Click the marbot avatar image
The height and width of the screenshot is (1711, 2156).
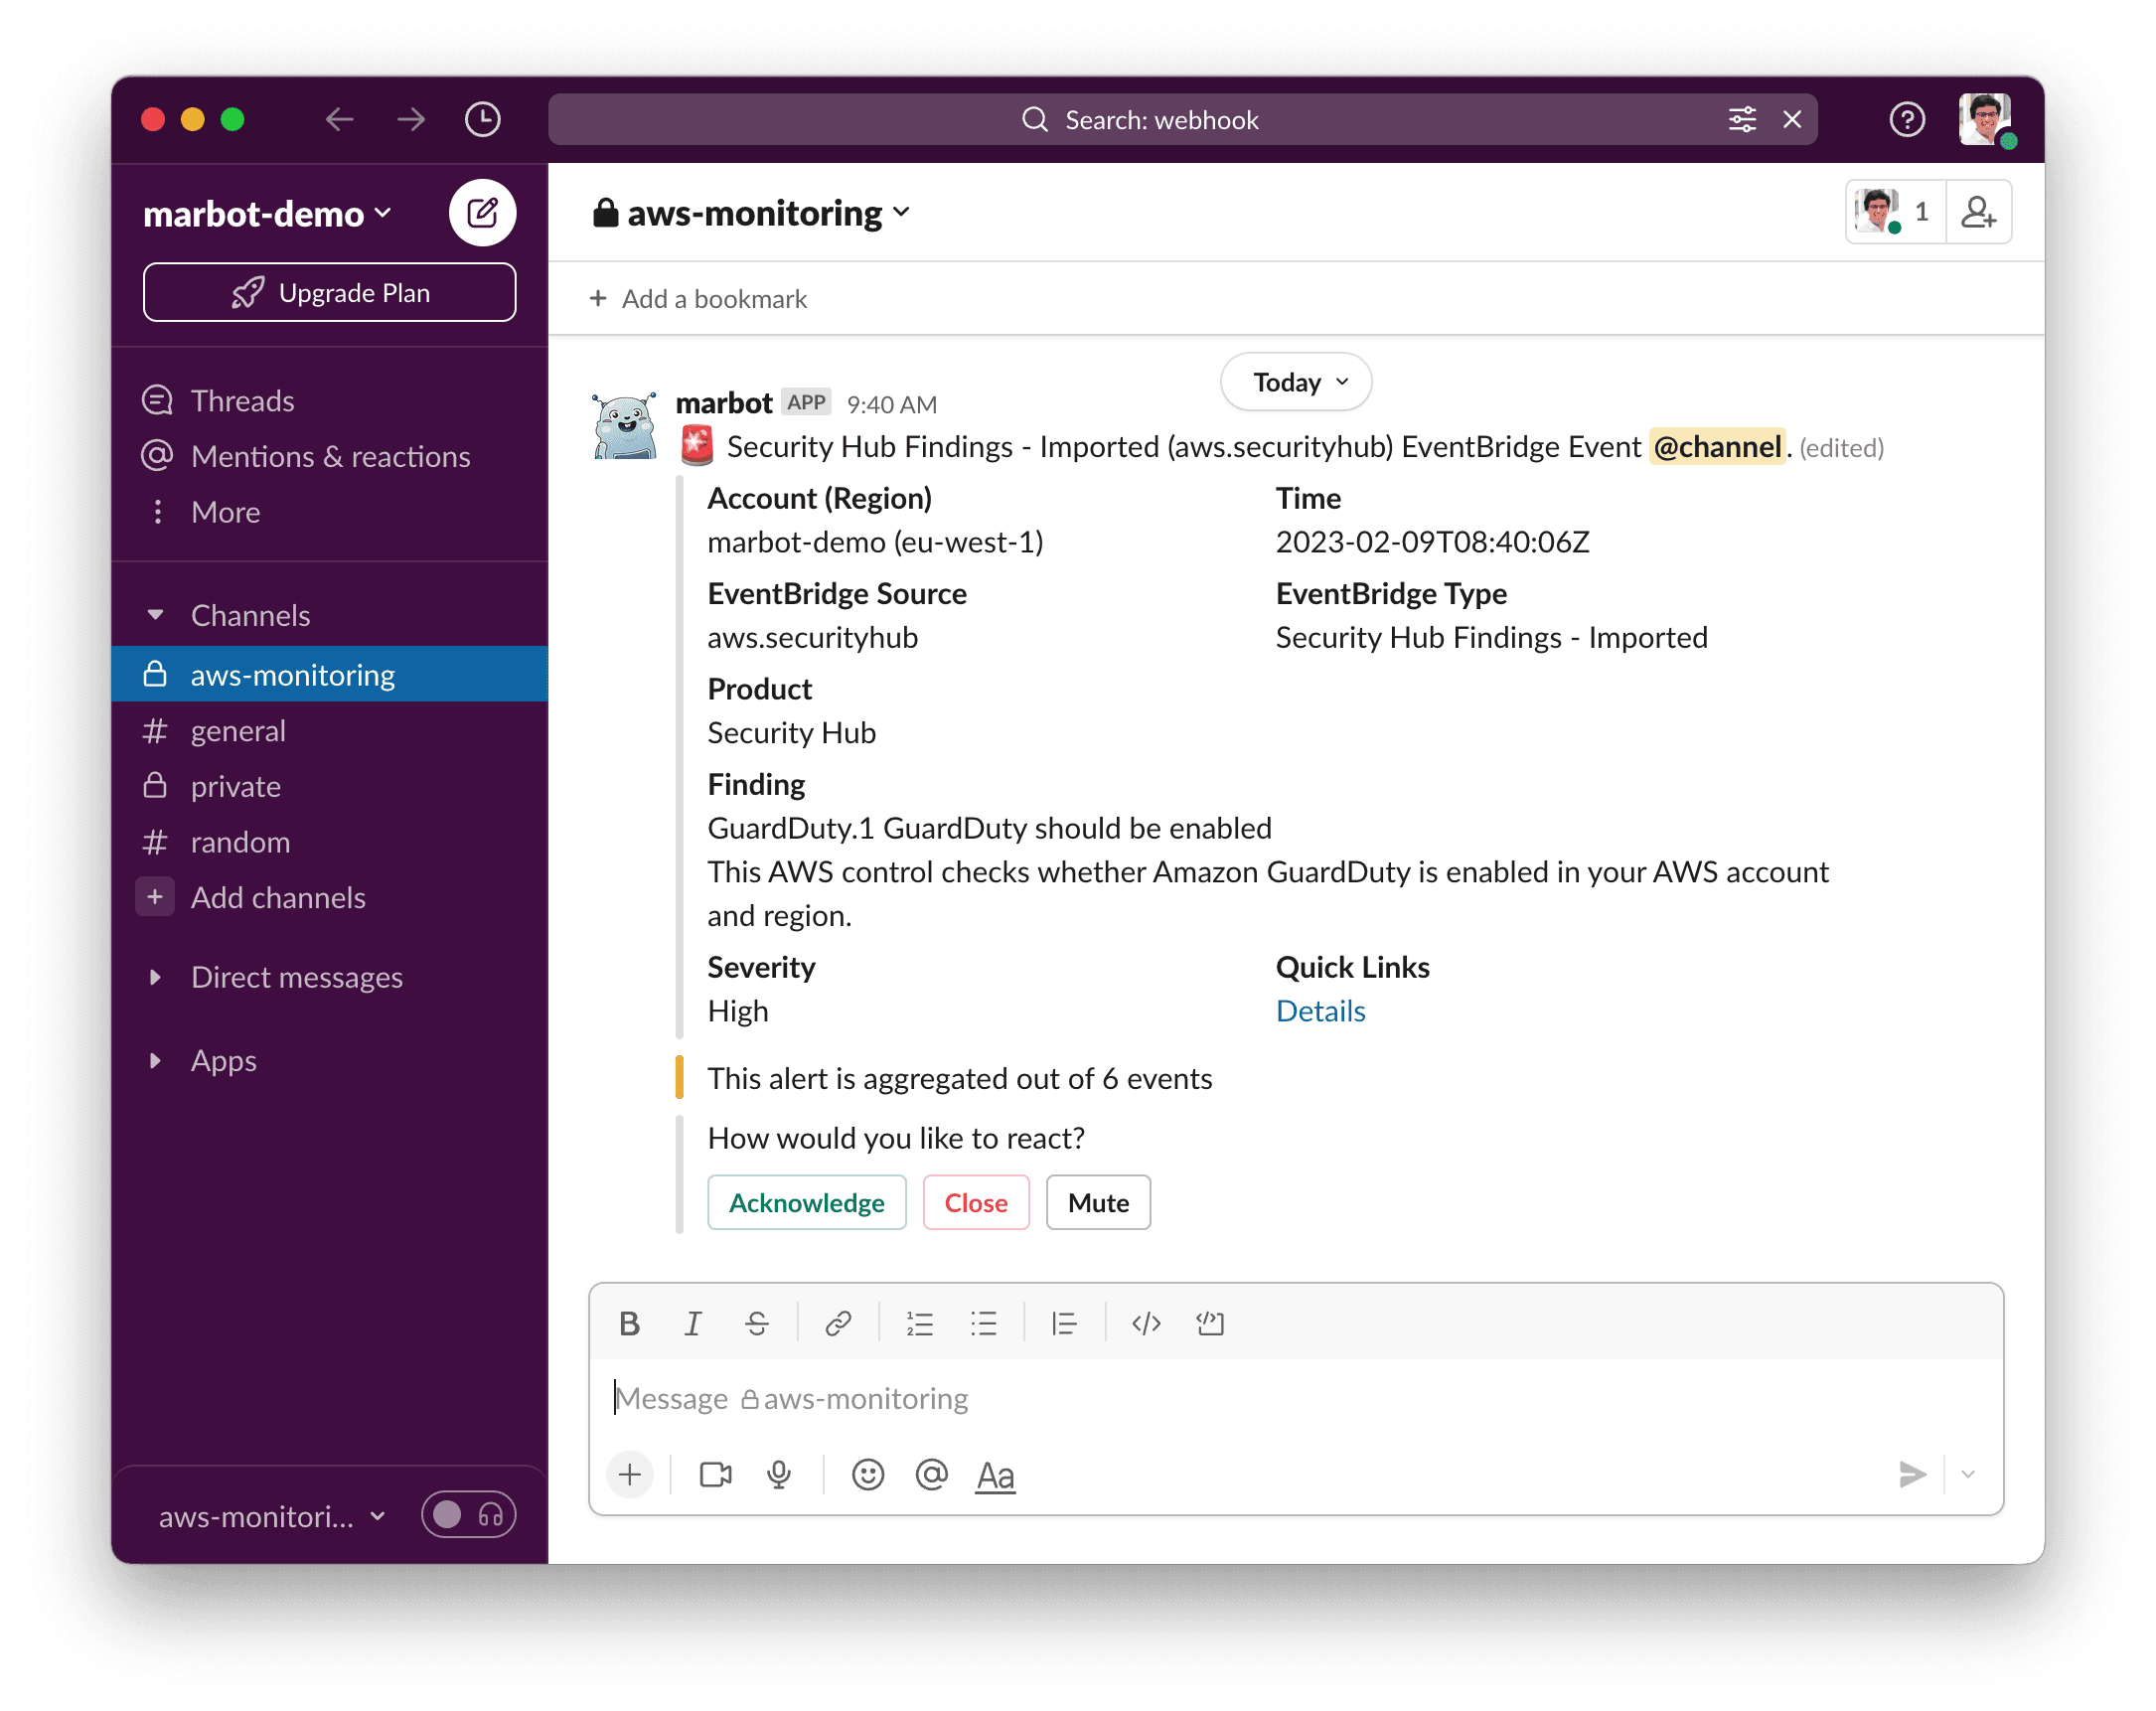[x=625, y=426]
